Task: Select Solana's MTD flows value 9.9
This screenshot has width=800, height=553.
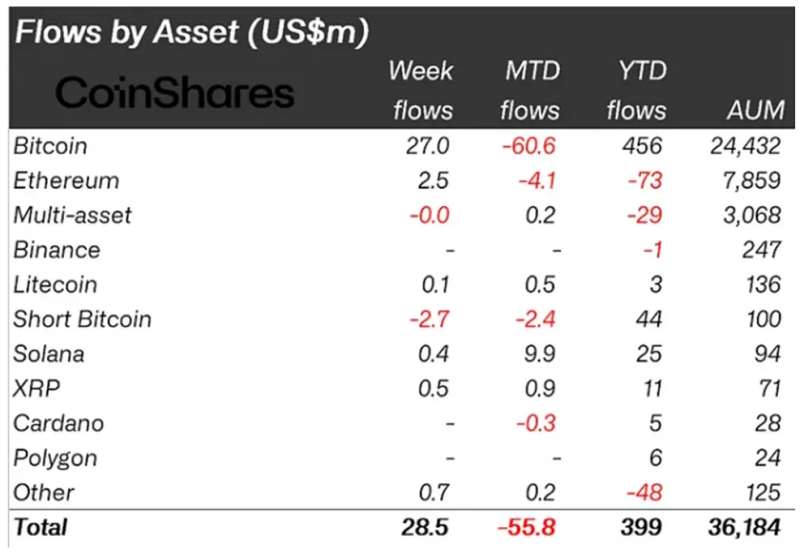Action: (540, 354)
